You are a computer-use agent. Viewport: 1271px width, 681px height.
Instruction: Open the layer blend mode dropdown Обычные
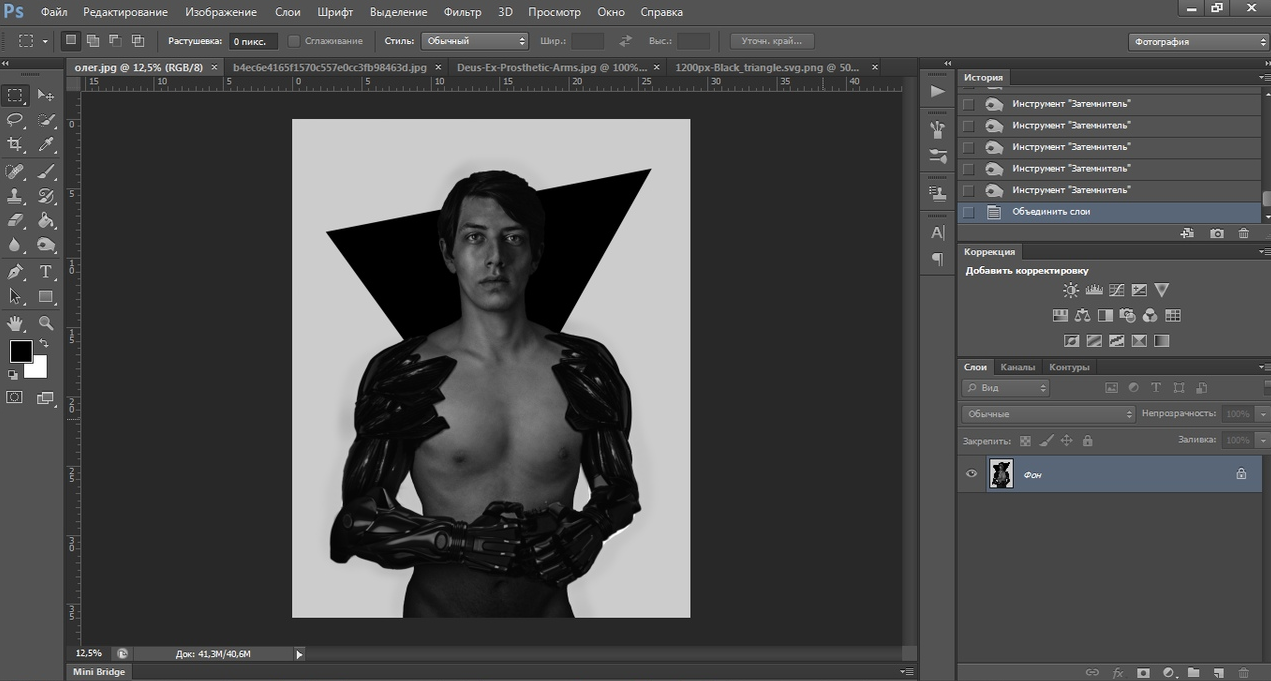(x=1048, y=414)
